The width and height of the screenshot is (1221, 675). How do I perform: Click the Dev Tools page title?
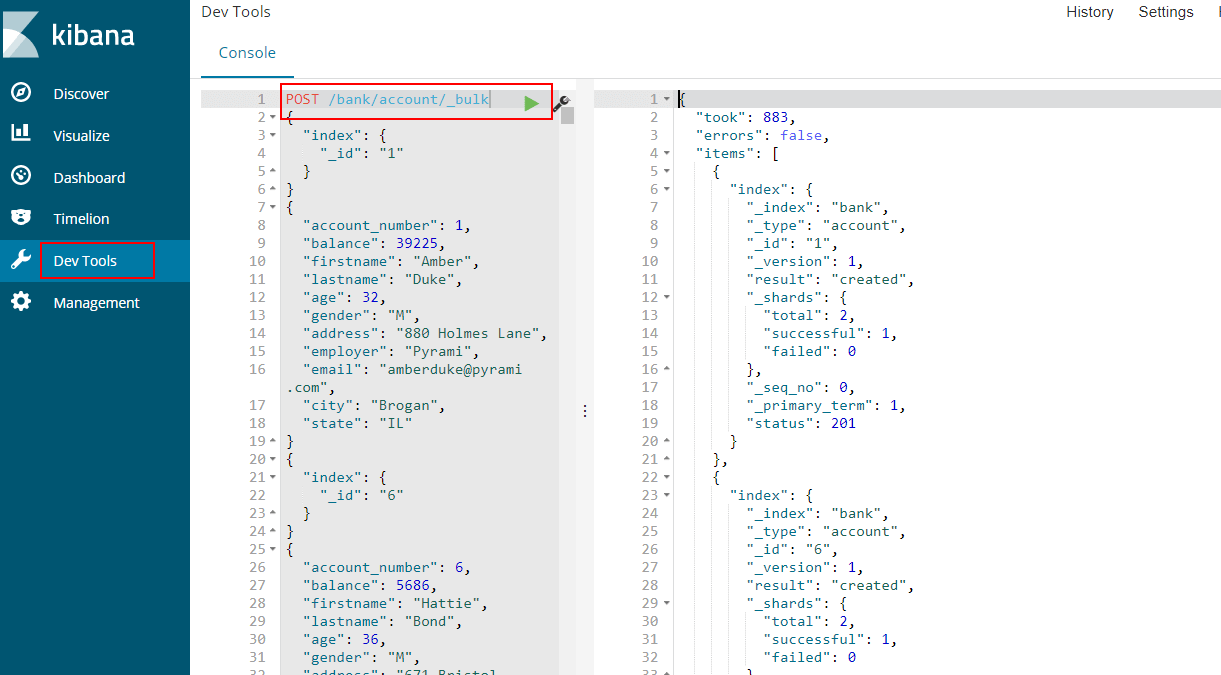pyautogui.click(x=236, y=12)
